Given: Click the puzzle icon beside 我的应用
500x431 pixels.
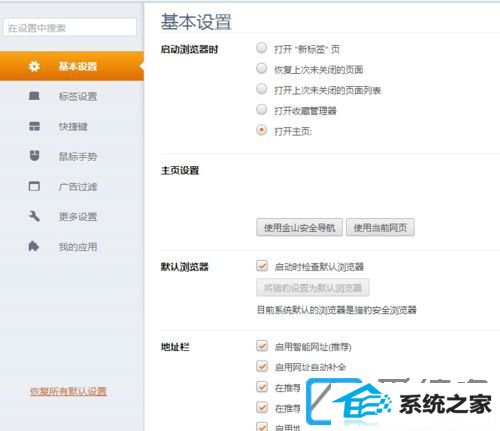Looking at the screenshot, I should 34,246.
